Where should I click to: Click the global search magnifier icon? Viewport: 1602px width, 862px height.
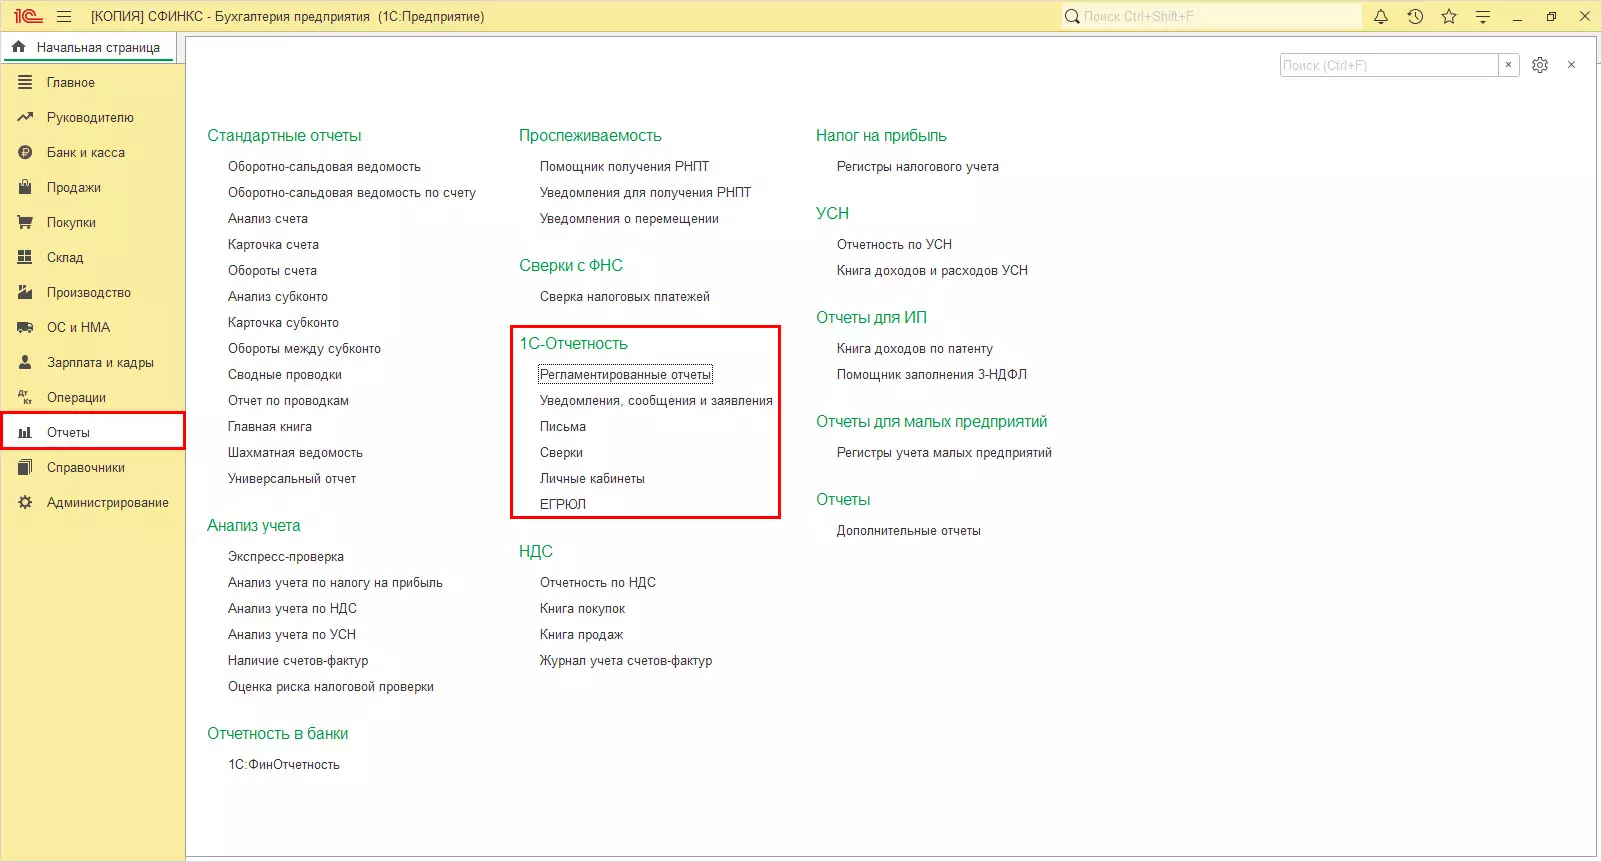pos(1072,17)
